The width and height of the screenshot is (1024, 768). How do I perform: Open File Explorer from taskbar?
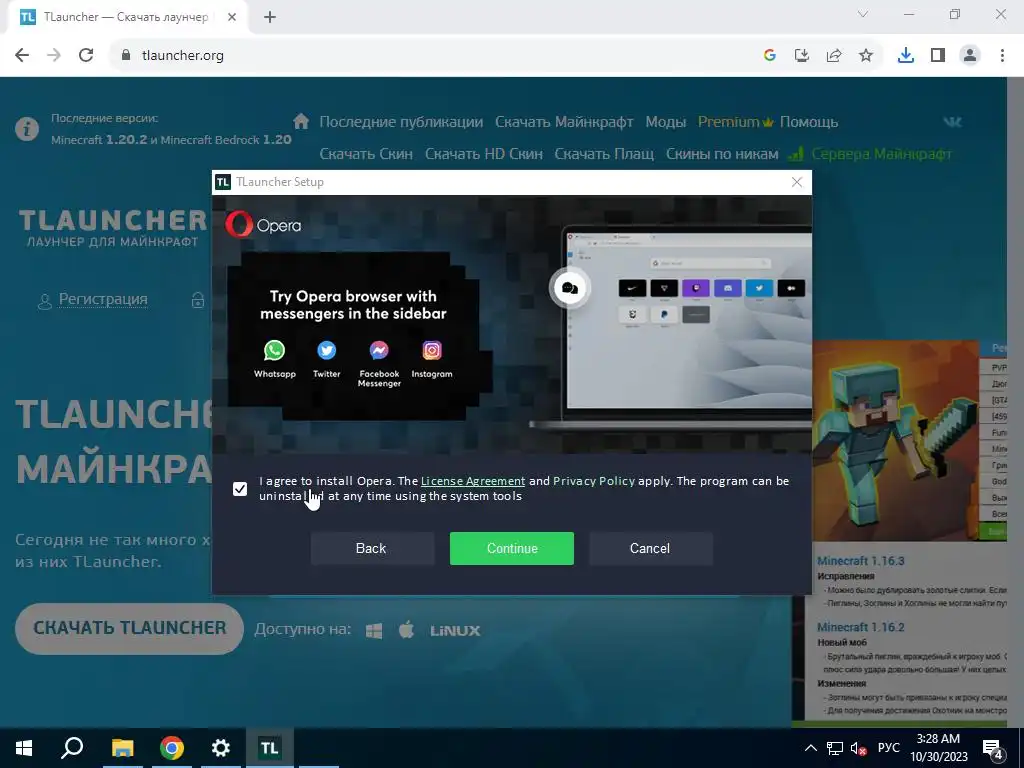pos(122,748)
